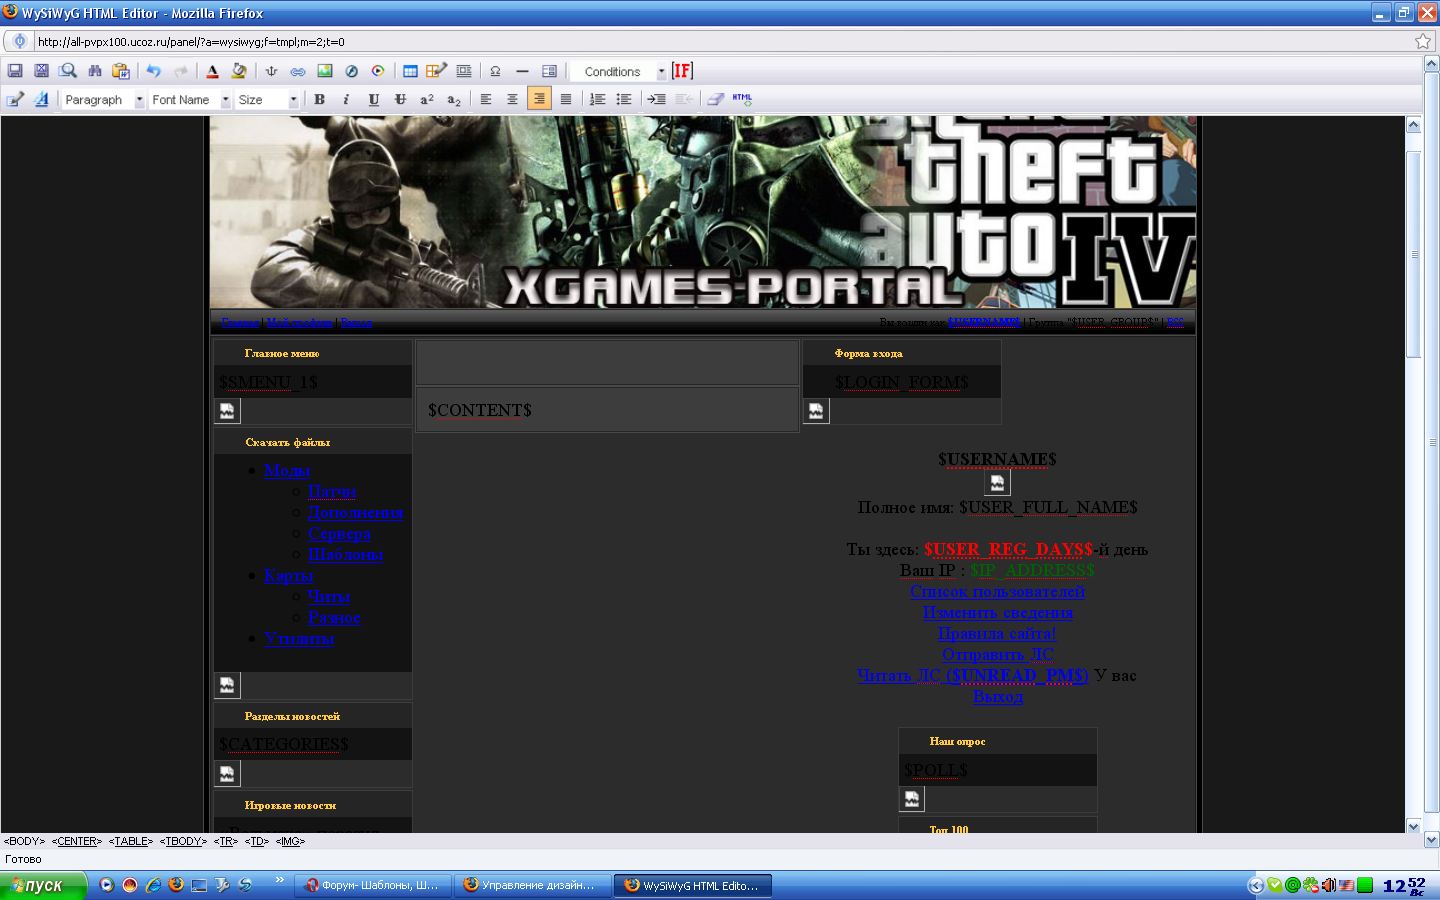Viewport: 1440px width, 900px height.
Task: Click the $CONTENT$ placeholder text
Action: (480, 410)
